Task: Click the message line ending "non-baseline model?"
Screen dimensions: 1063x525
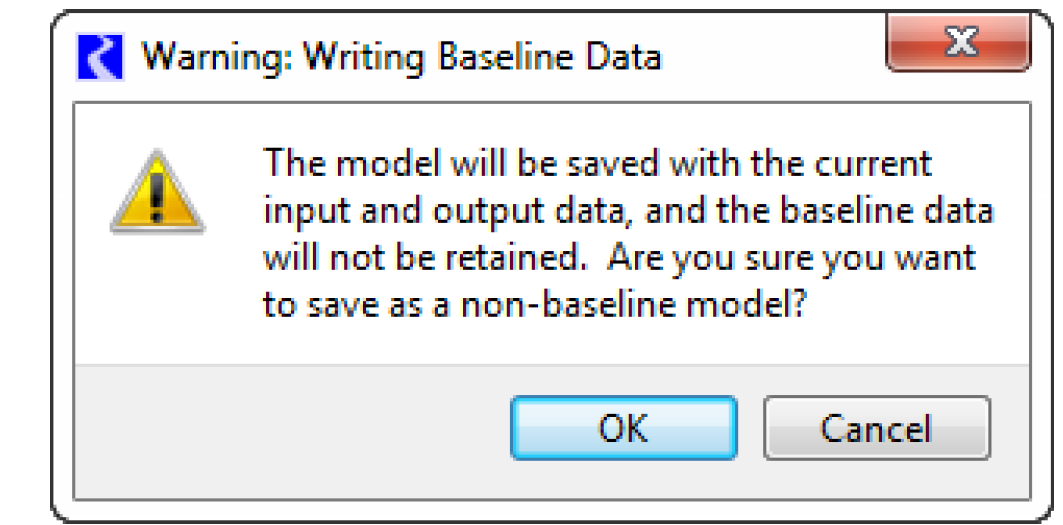Action: click(x=534, y=306)
